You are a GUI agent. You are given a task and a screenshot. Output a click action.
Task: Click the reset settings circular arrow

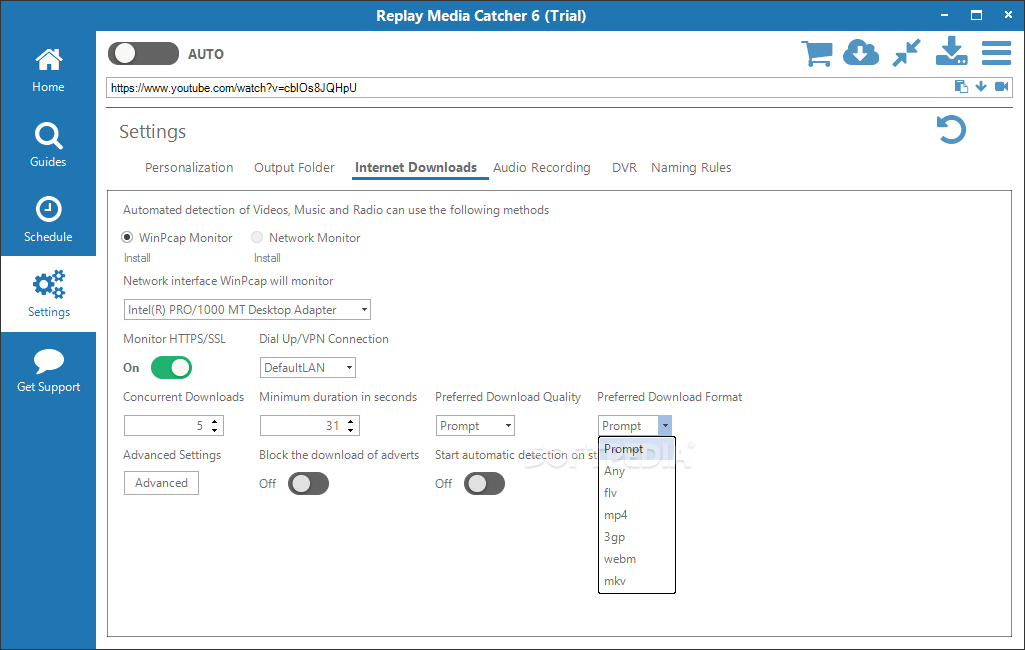(x=951, y=129)
